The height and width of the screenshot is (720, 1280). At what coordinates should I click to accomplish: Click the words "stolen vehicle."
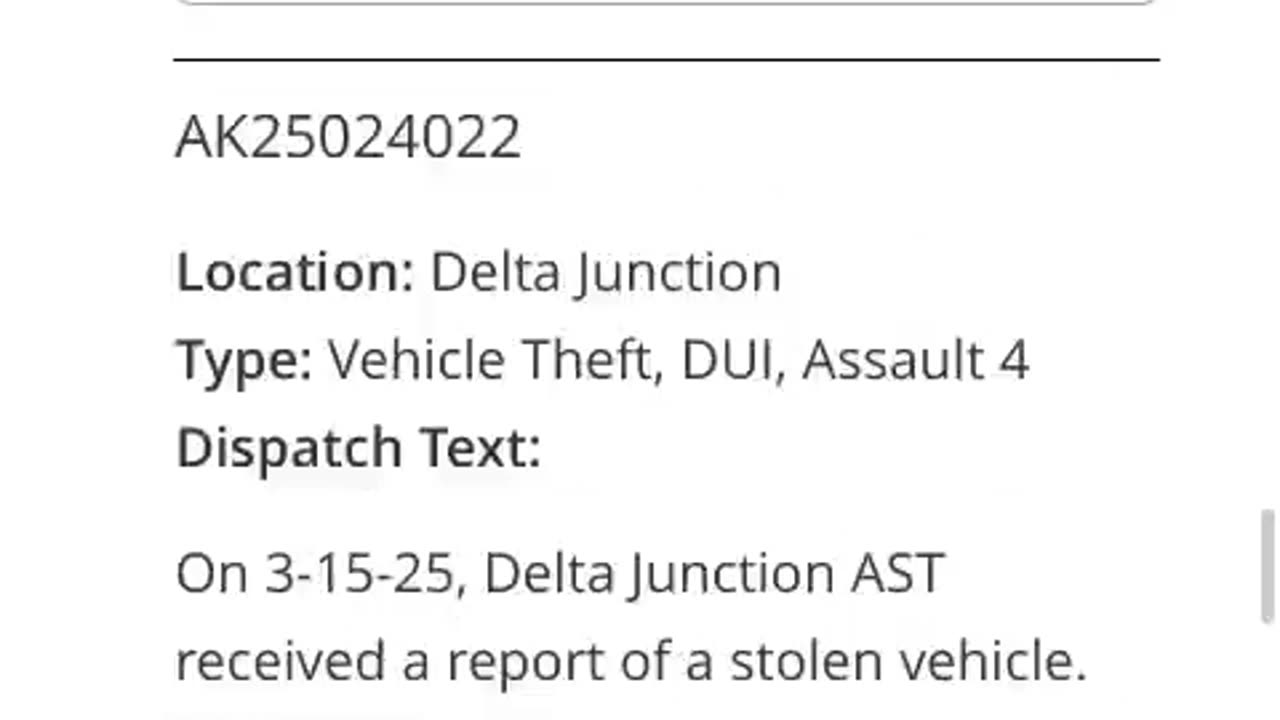(x=908, y=662)
